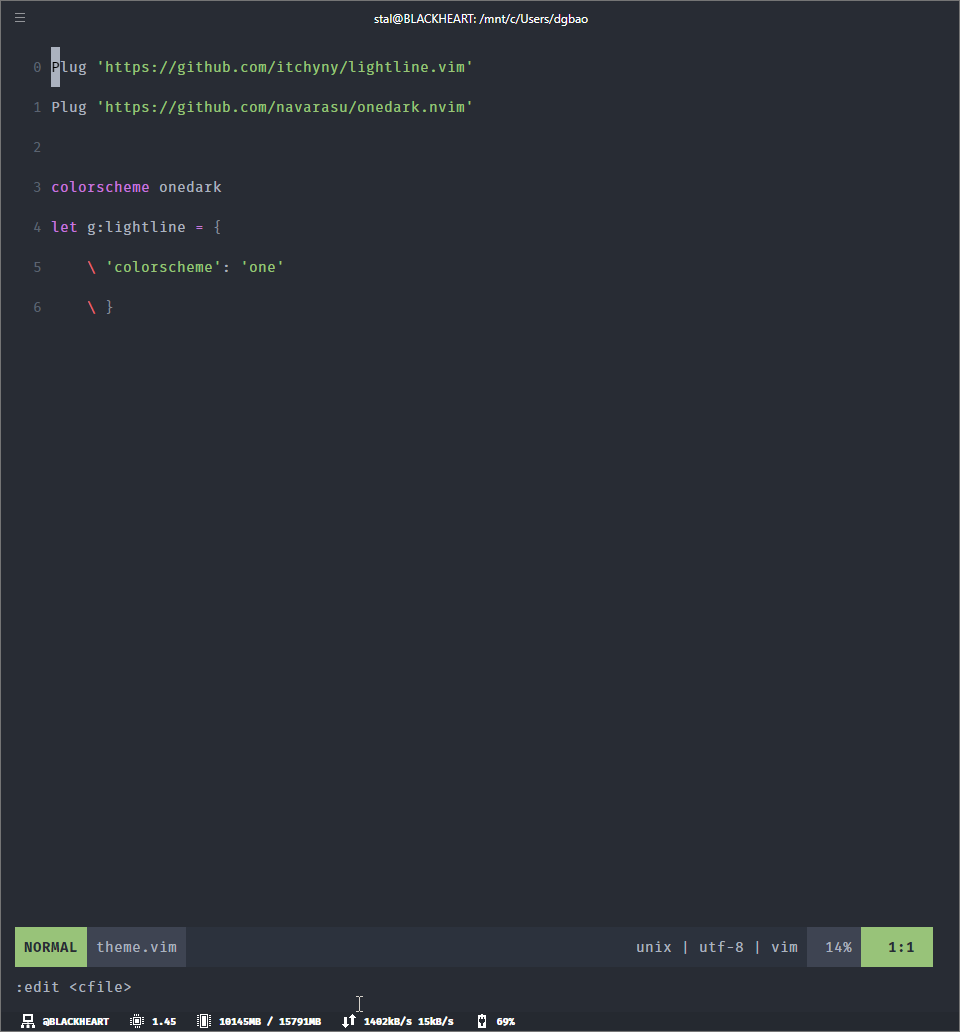
Task: Click the 1:1 cursor position segment
Action: (x=896, y=946)
